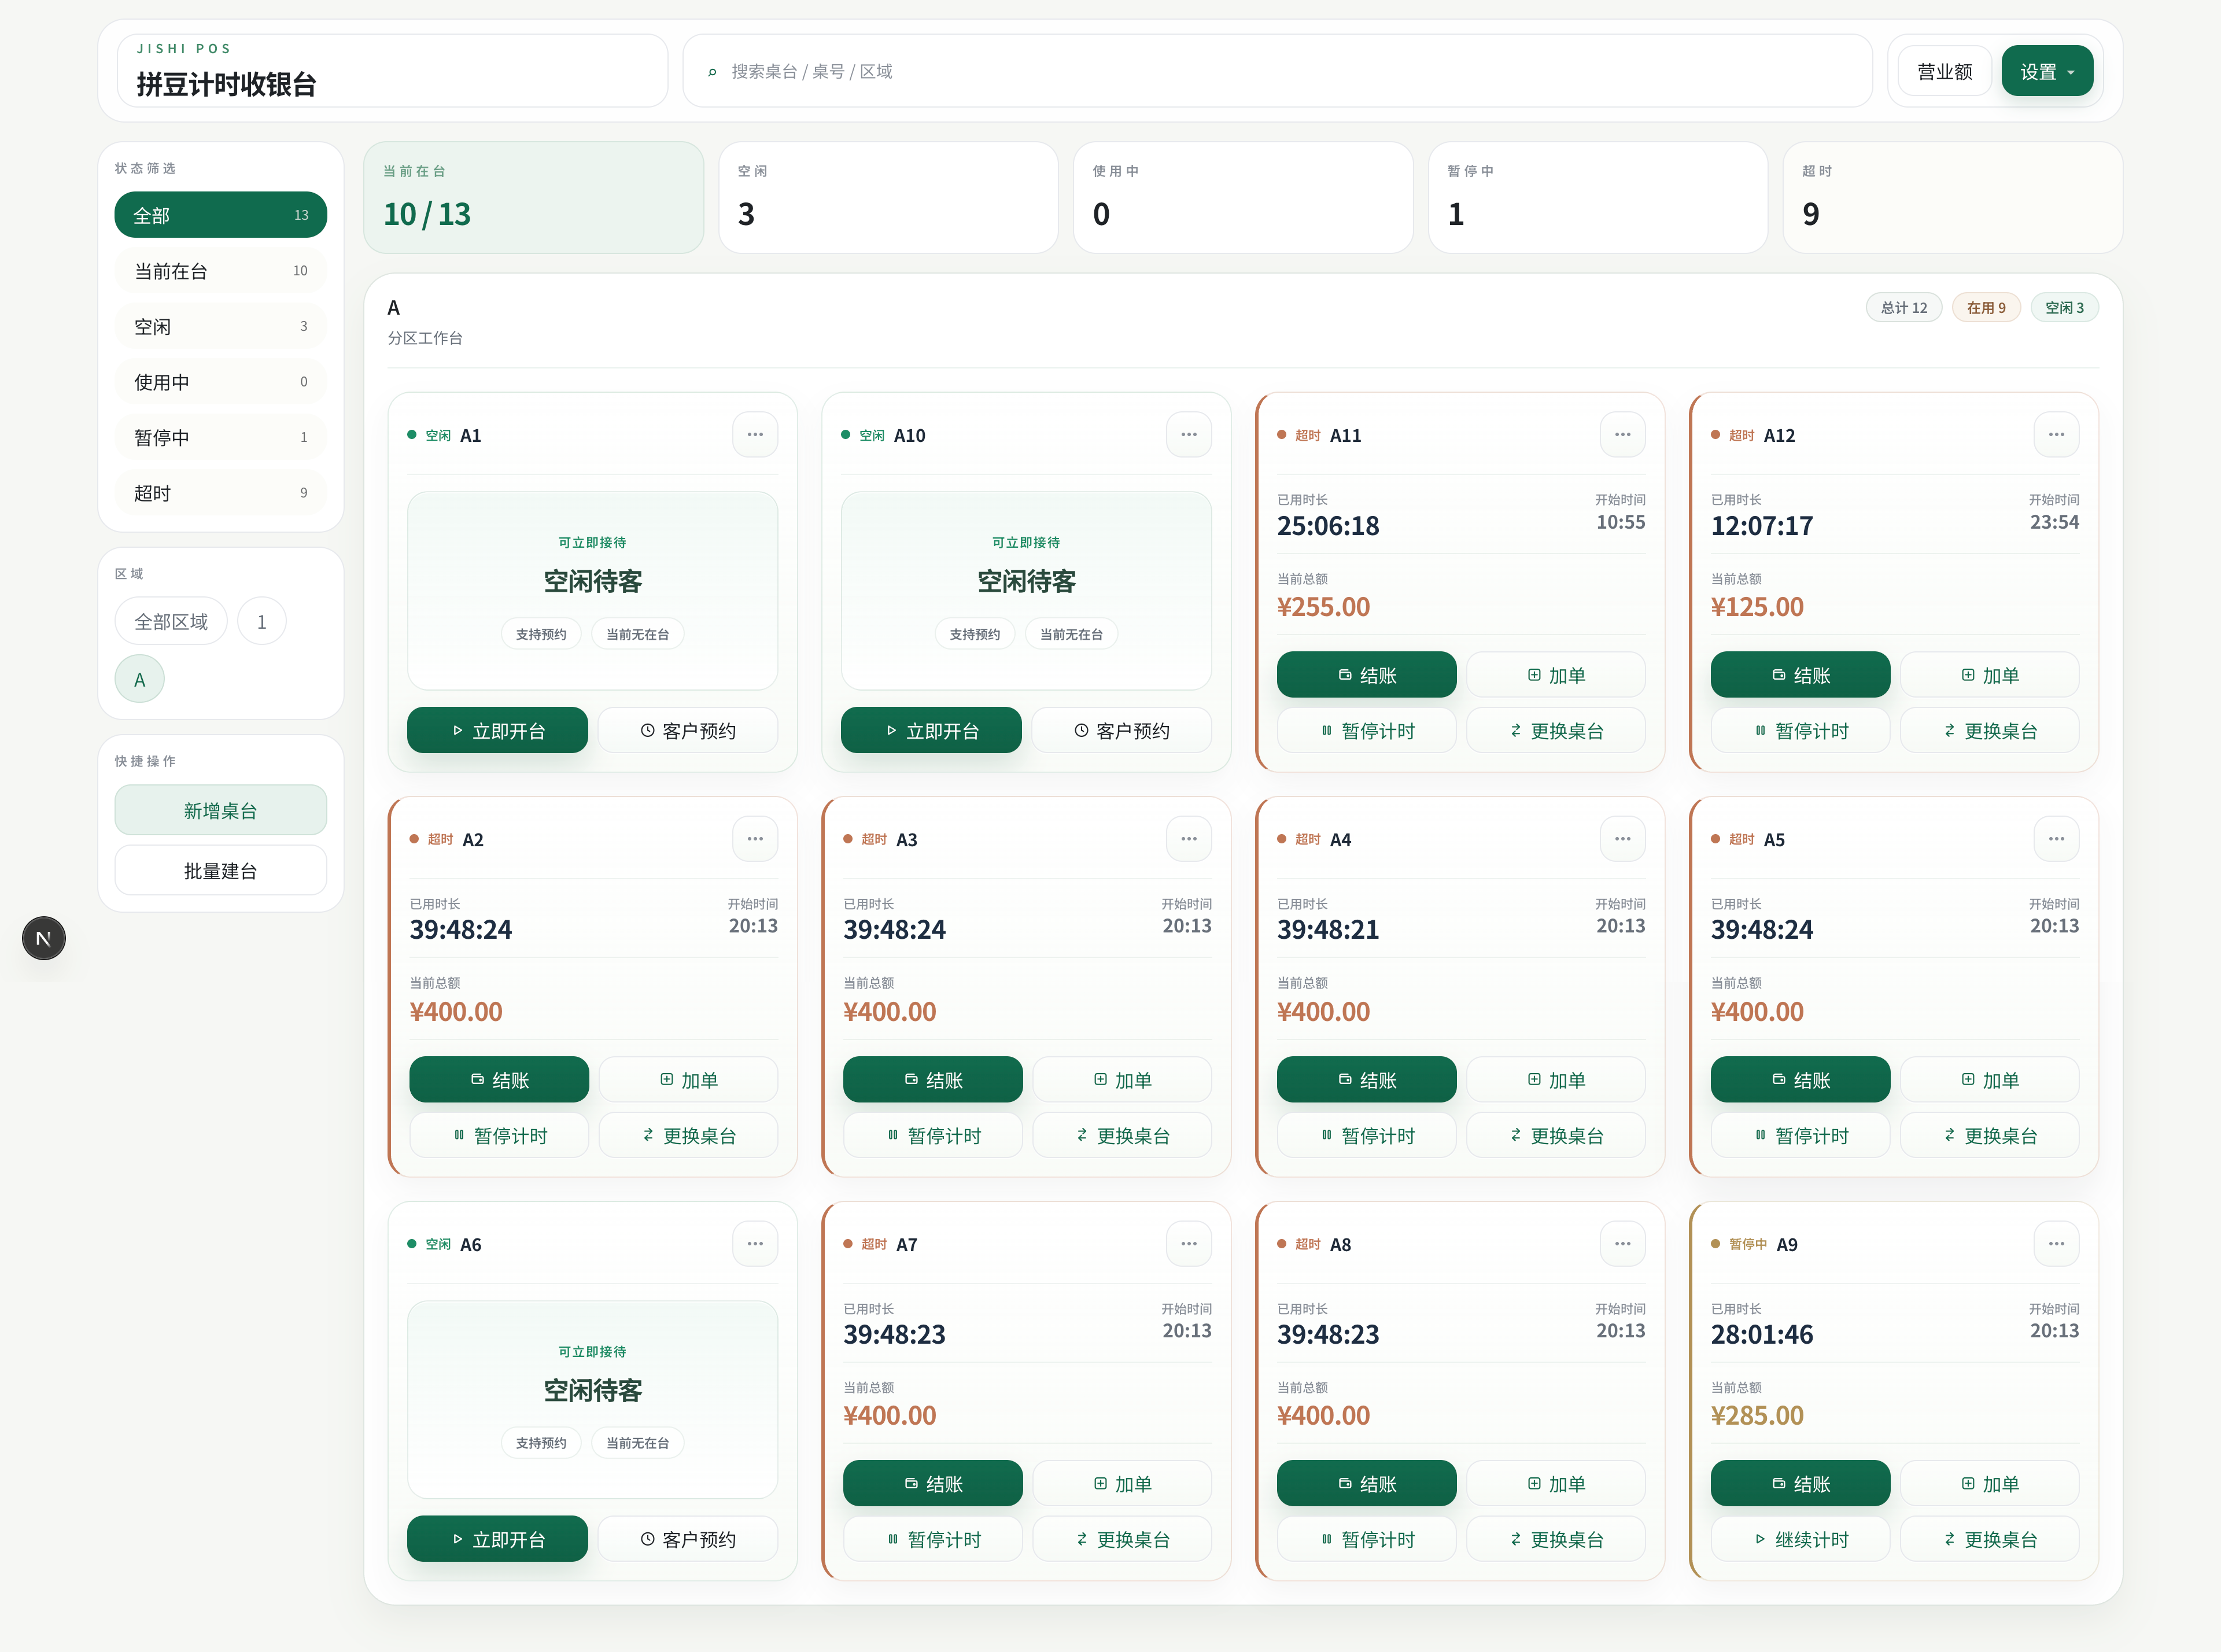Open more options for table A12
The image size is (2221, 1652).
click(x=2055, y=435)
